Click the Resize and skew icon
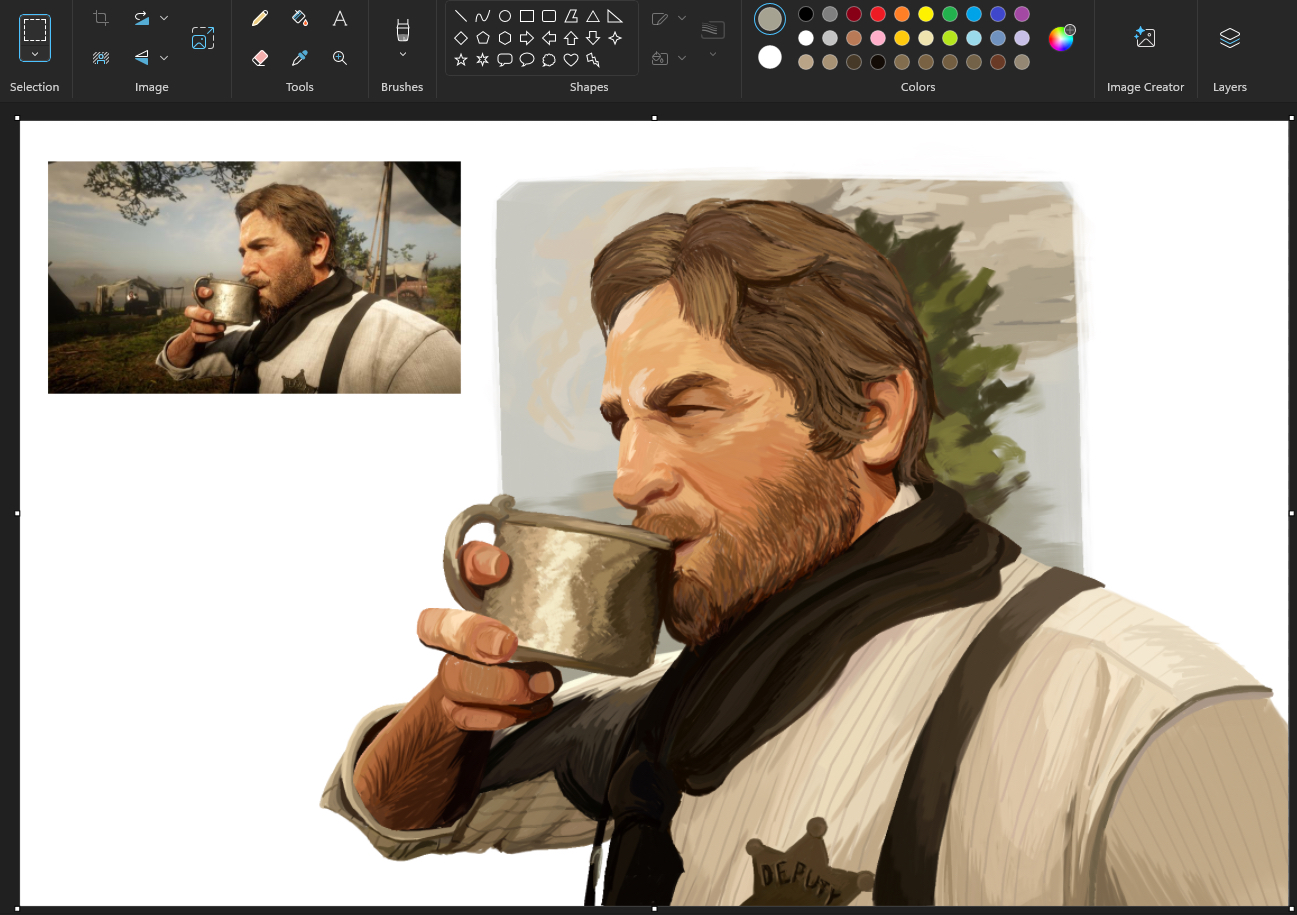This screenshot has width=1297, height=915. (x=203, y=38)
